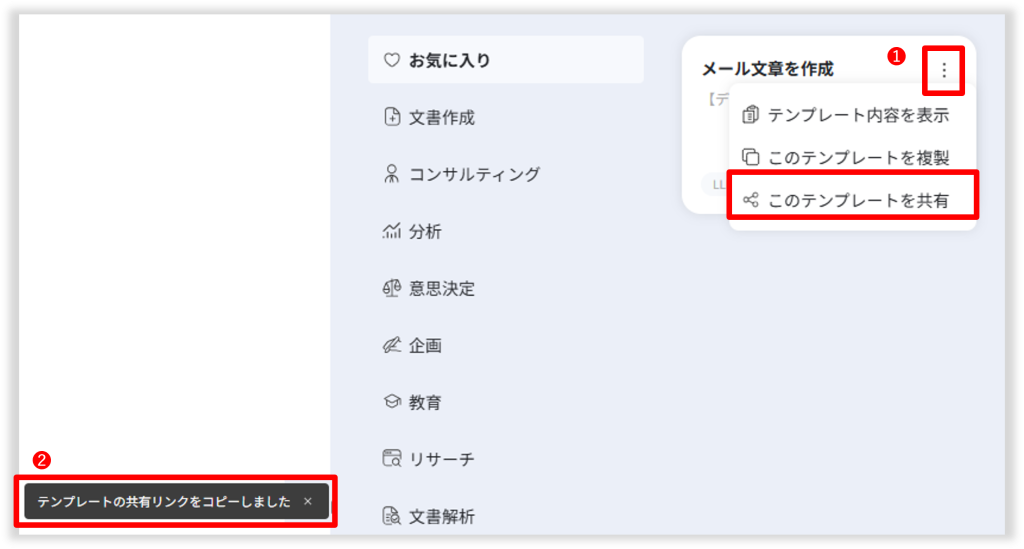This screenshot has width=1024, height=549.
Task: Click the メール文章を作成 template title
Action: coord(767,69)
